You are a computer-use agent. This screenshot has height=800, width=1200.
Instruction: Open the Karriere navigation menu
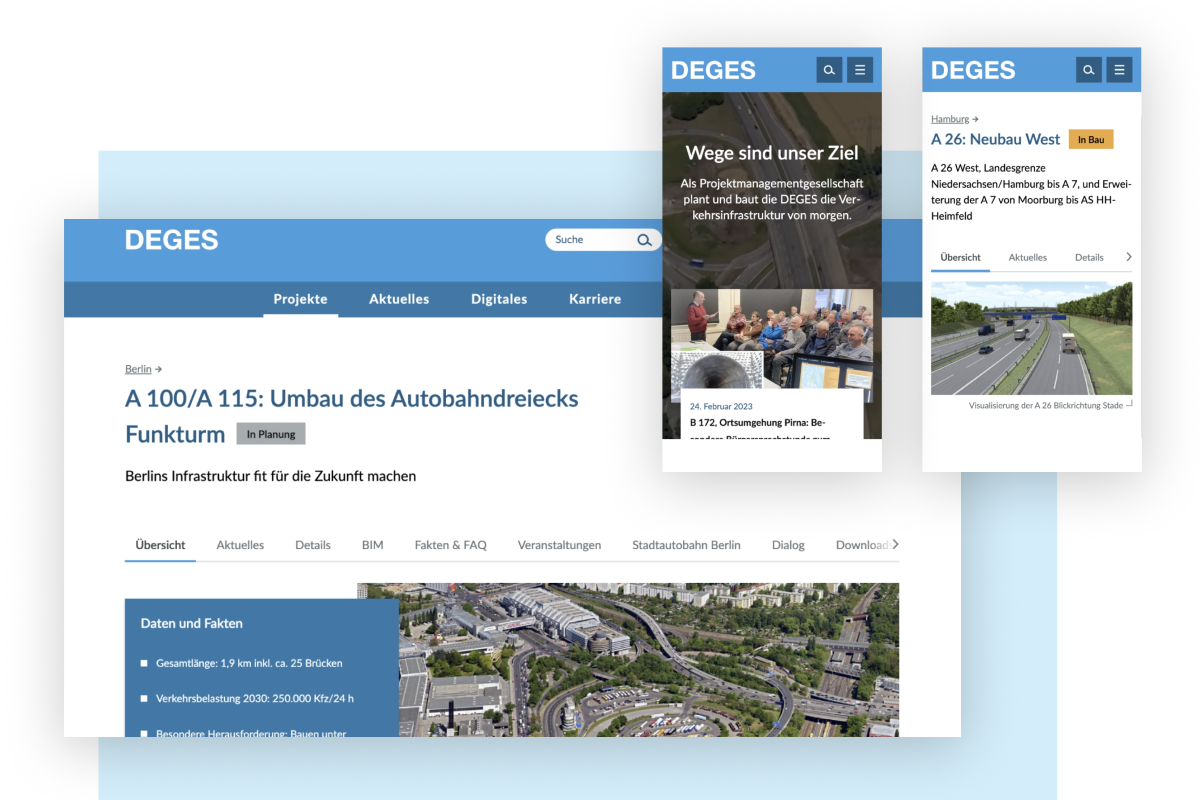pos(595,299)
